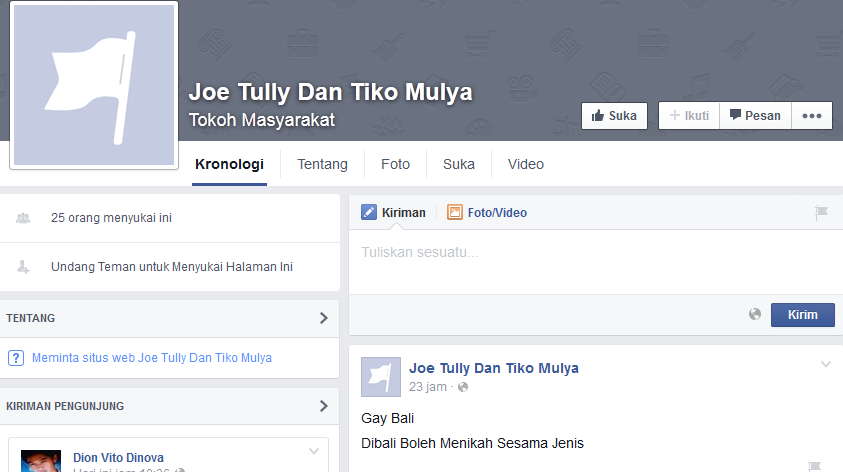Expand the KIRIMAN PENGUNJUNG chevron

pos(324,406)
